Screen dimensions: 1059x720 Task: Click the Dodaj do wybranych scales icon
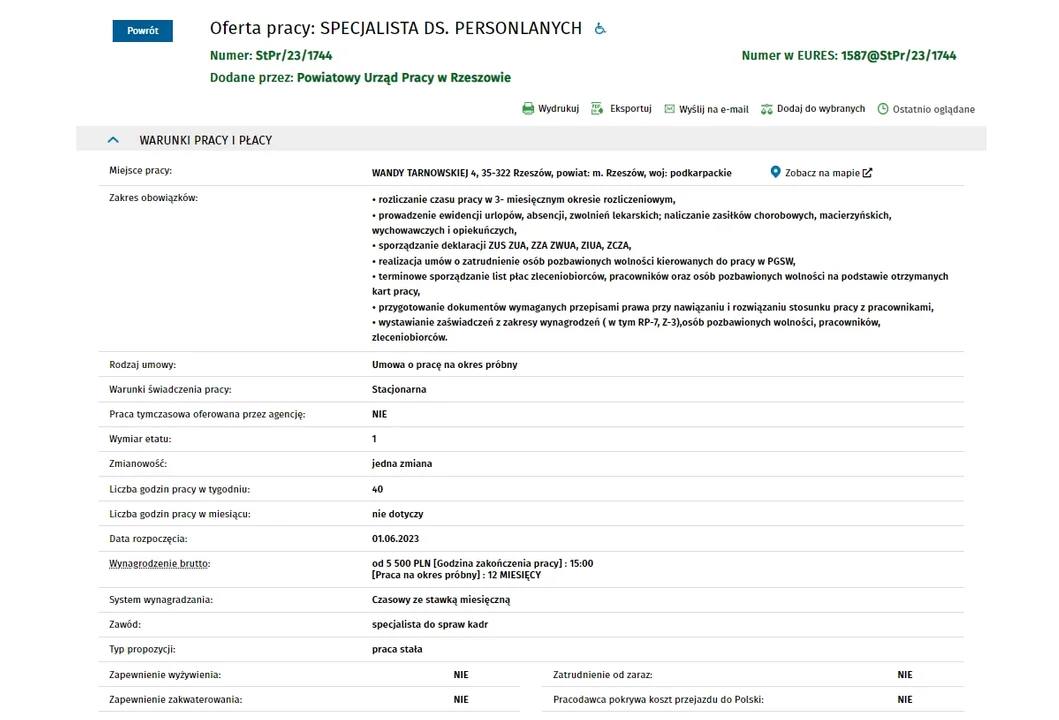[767, 109]
